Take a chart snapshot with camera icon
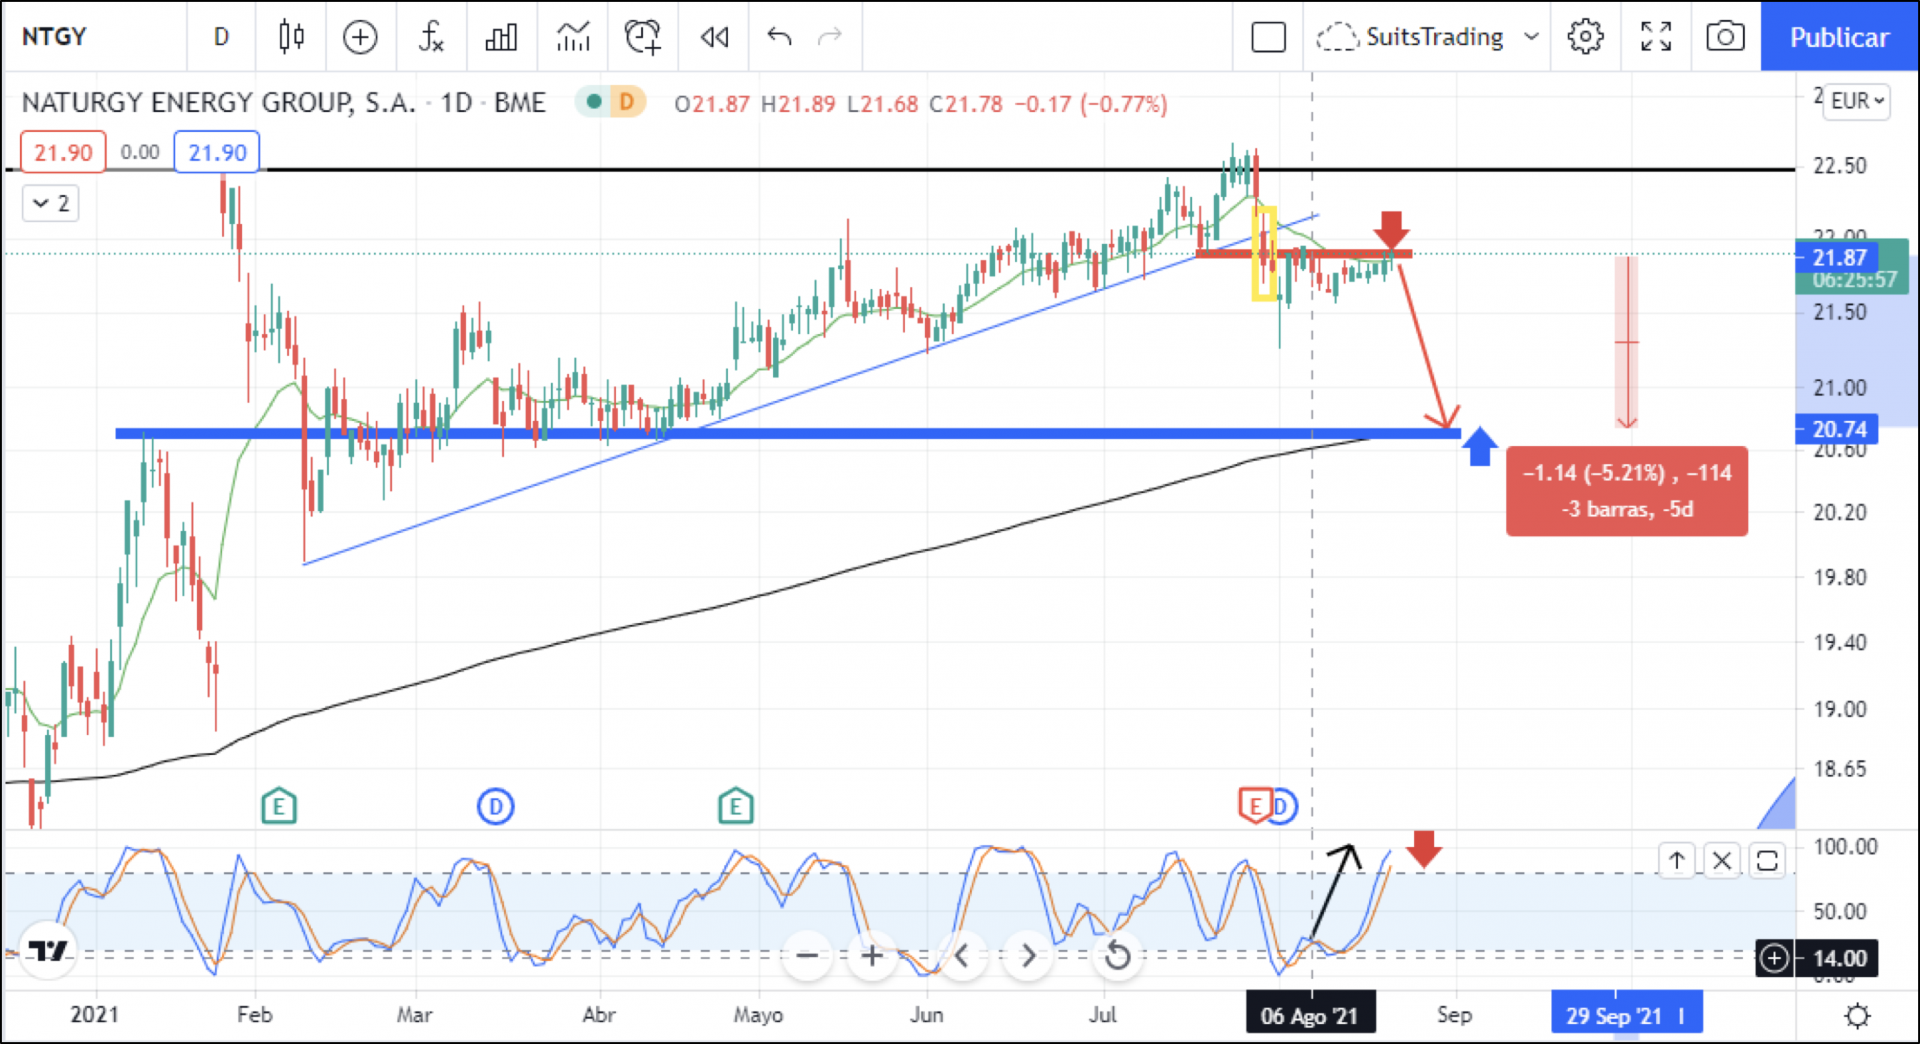The image size is (1920, 1044). pyautogui.click(x=1725, y=37)
